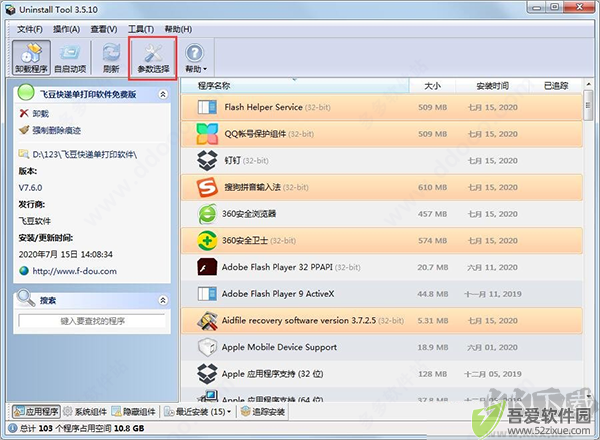The width and height of the screenshot is (600, 440).
Task: Open the D:\123\飞豆快递单打印软件\ install path
Action: pos(85,155)
